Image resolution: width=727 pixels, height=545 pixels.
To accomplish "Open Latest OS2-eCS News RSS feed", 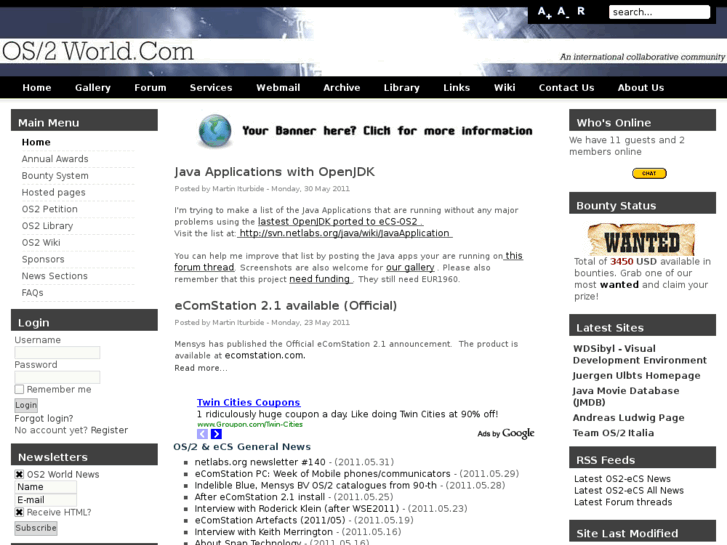I will [x=622, y=479].
